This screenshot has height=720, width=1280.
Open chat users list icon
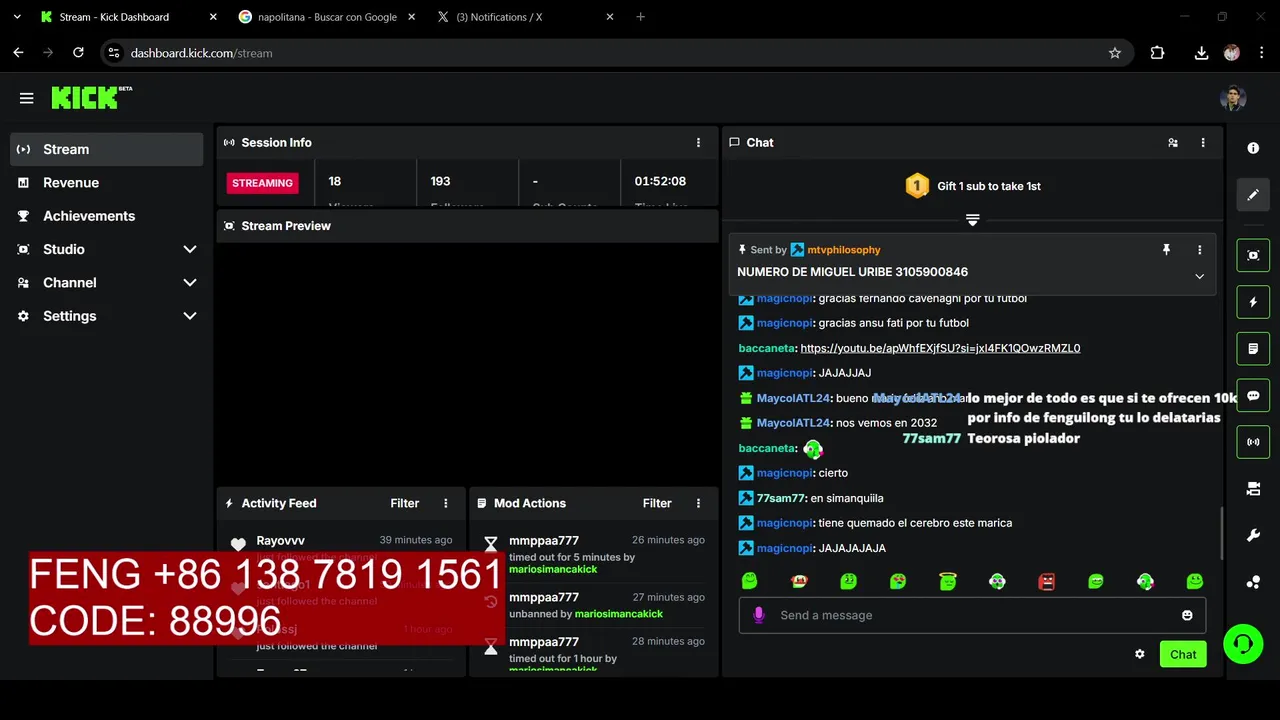pyautogui.click(x=1173, y=143)
